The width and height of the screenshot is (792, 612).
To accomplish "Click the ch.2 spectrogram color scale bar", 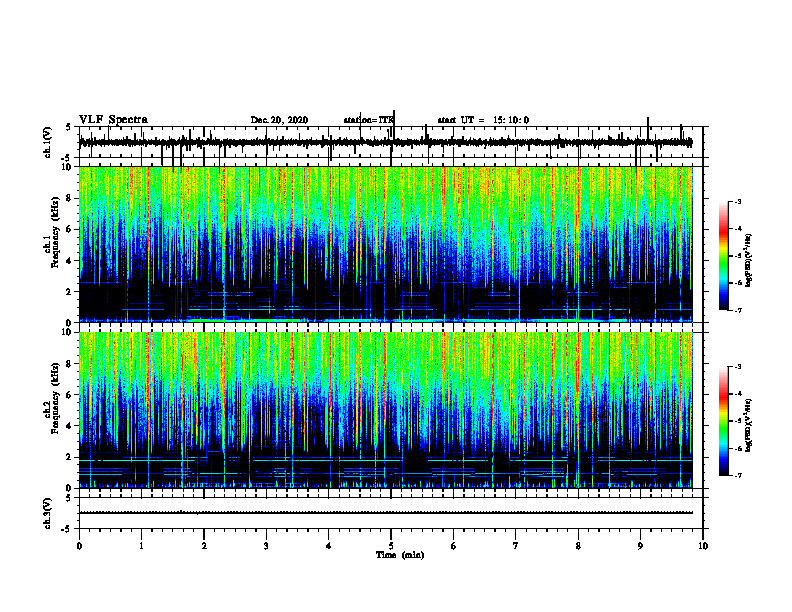I will (724, 421).
